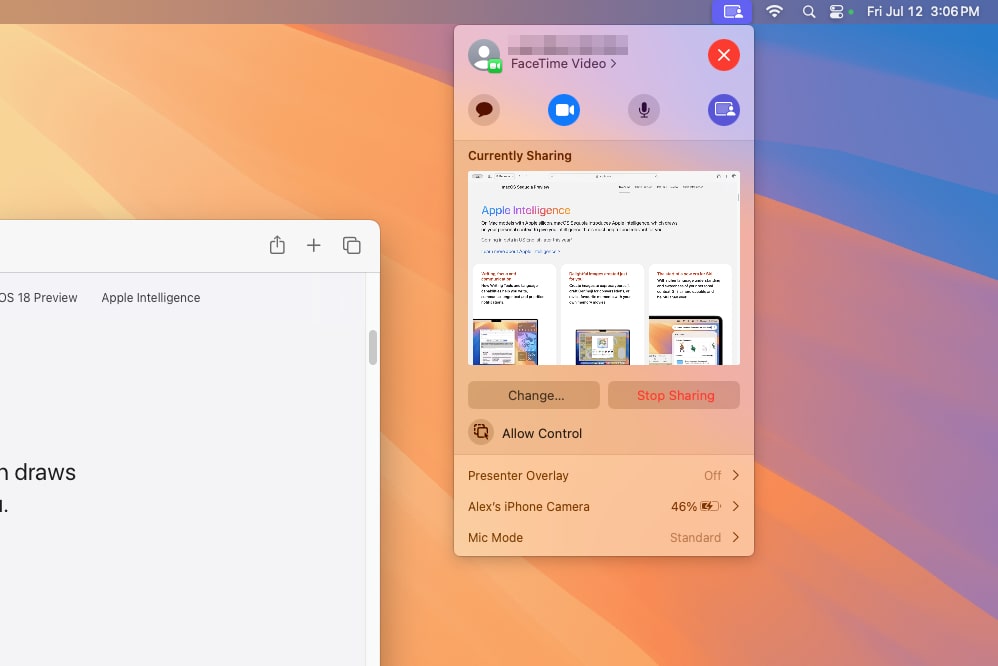Viewport: 998px width, 666px height.
Task: Click the Change... button
Action: (533, 395)
